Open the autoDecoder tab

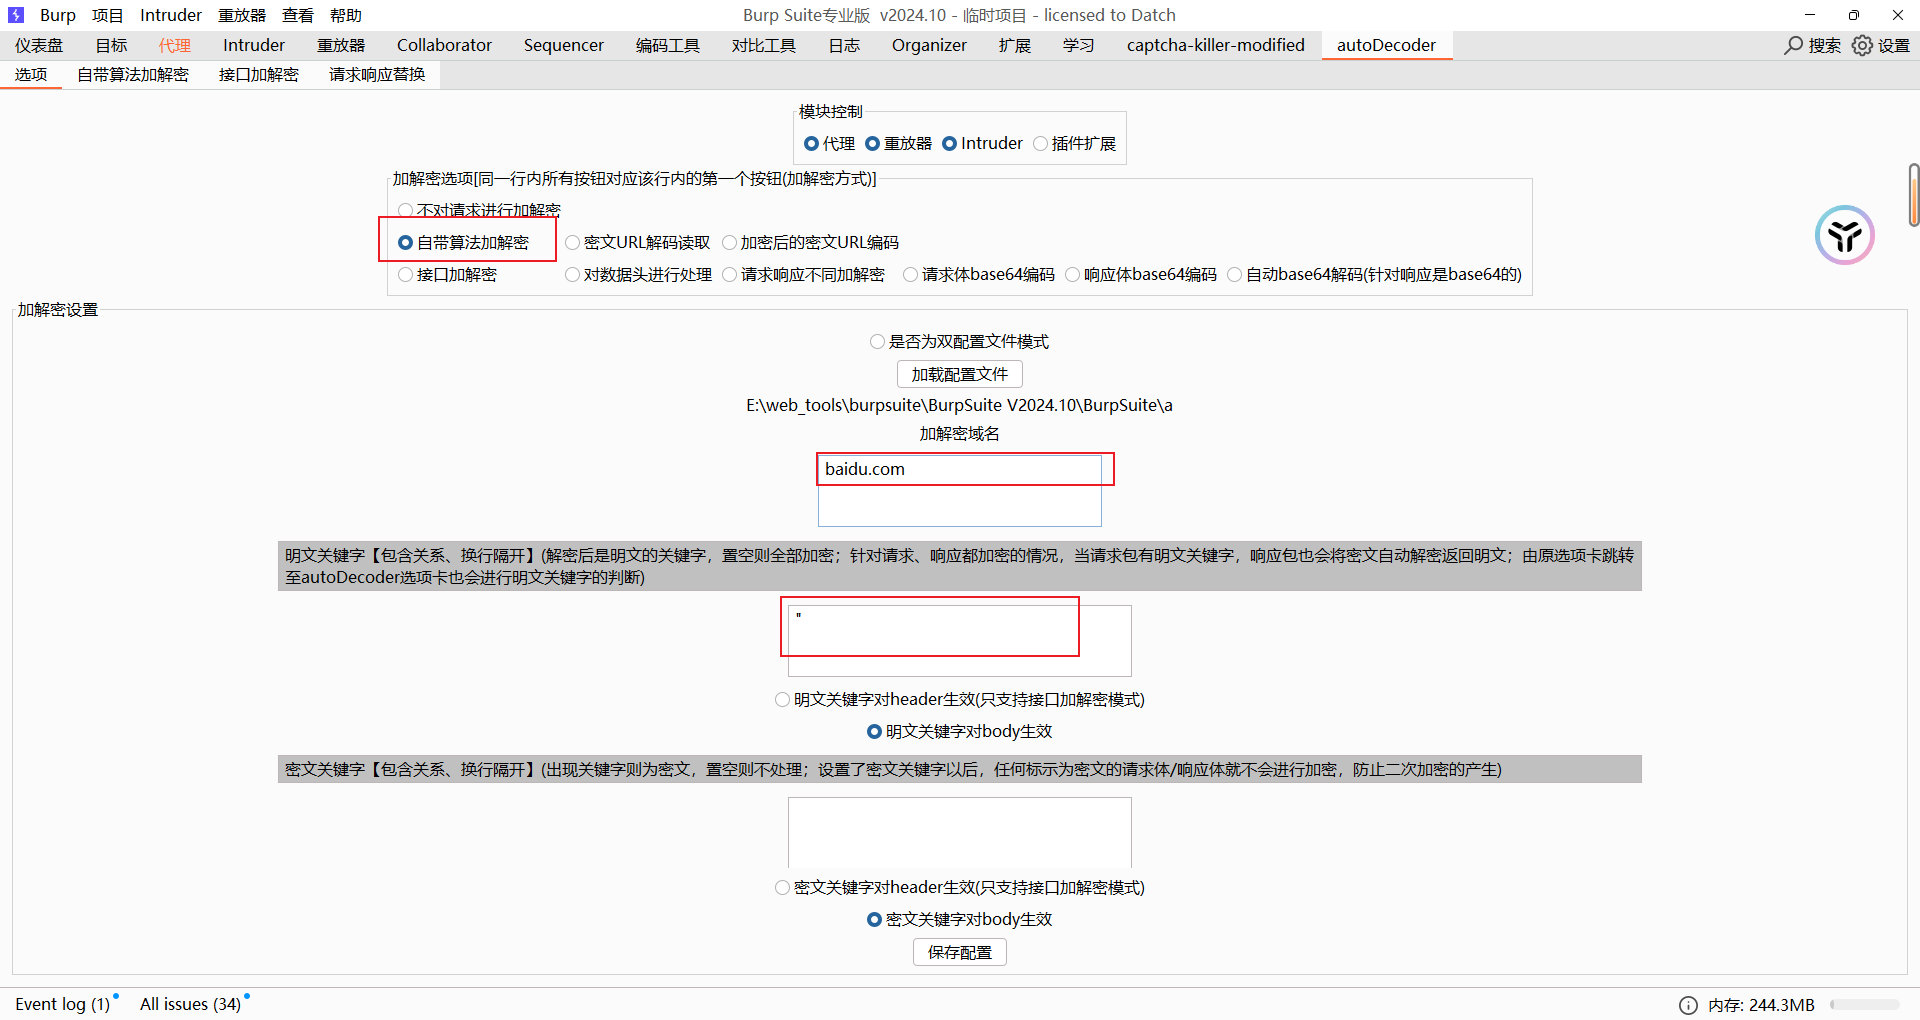coord(1386,45)
